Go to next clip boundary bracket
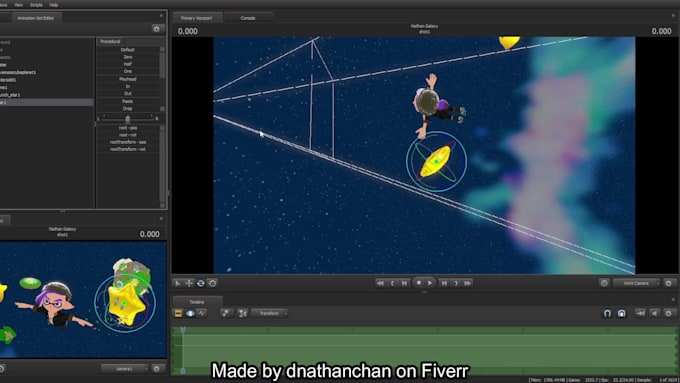This screenshot has height=383, width=680. (x=456, y=283)
